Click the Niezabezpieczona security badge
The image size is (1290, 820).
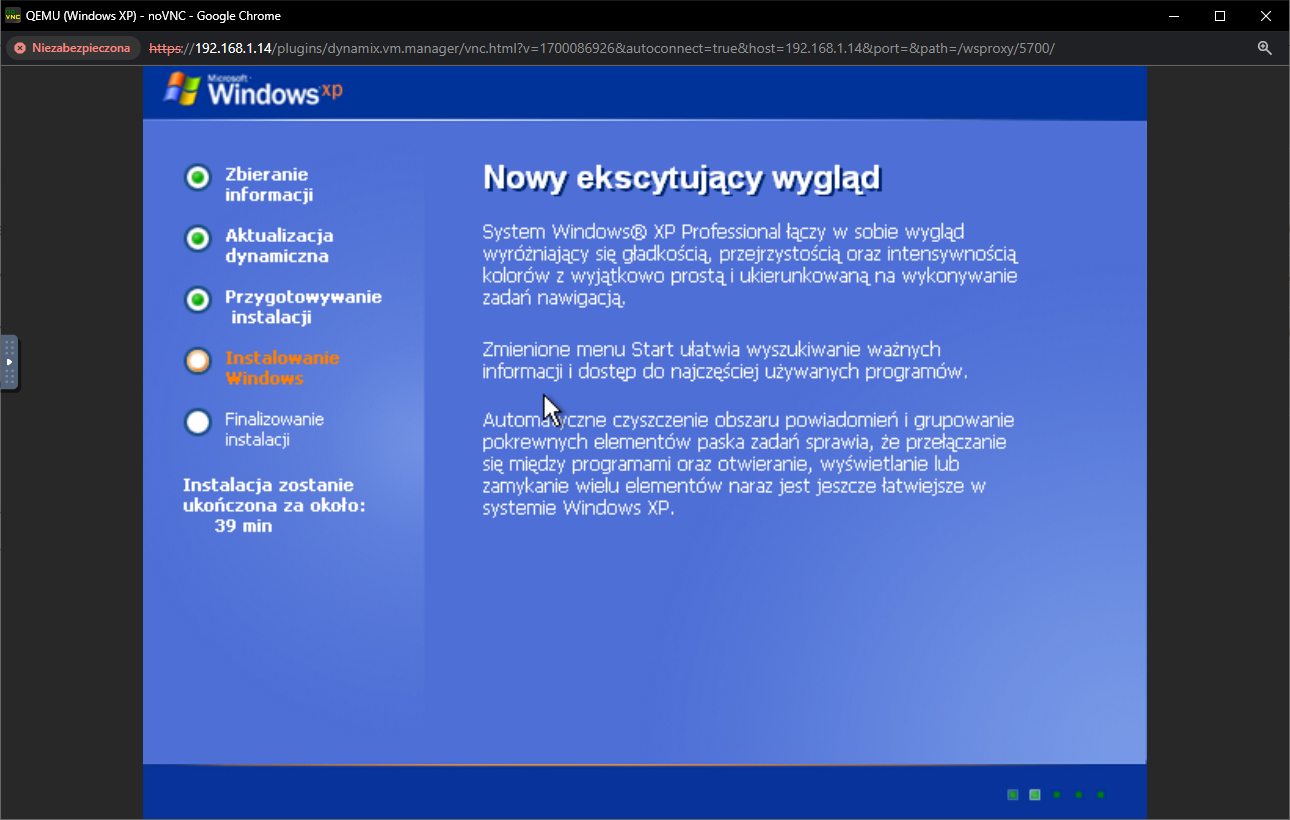click(x=72, y=48)
